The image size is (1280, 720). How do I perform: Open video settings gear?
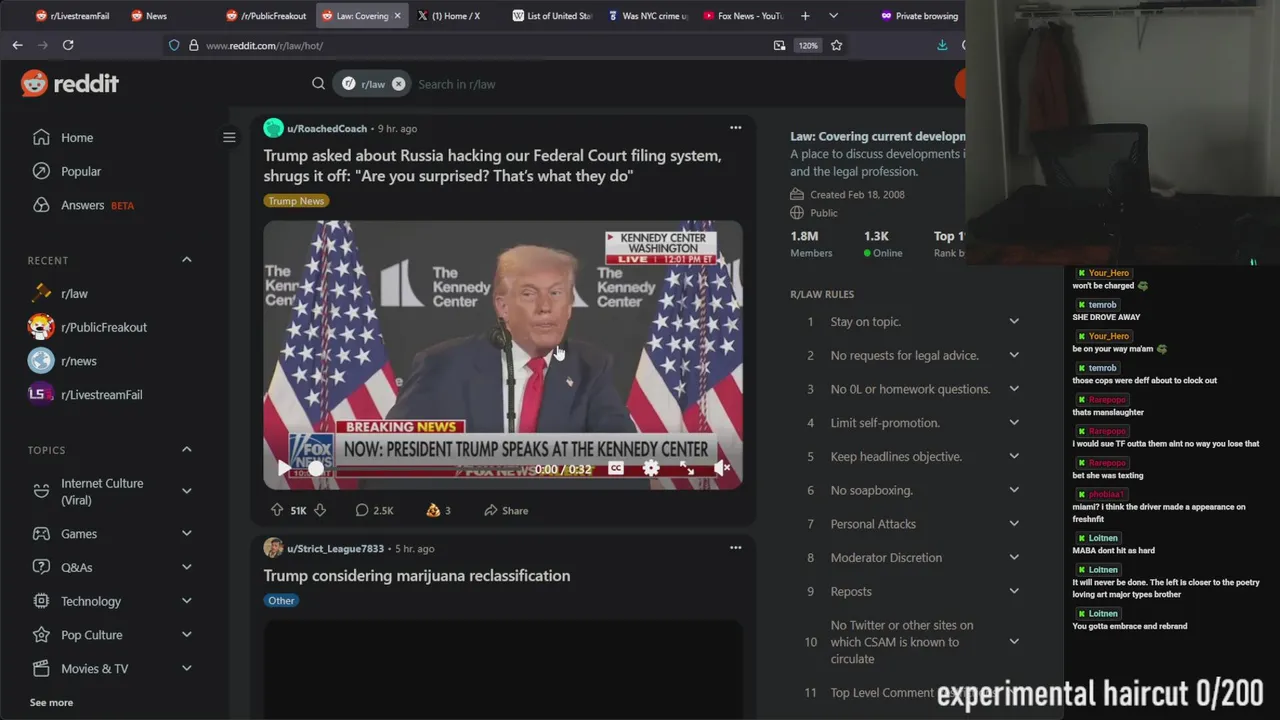coord(651,468)
